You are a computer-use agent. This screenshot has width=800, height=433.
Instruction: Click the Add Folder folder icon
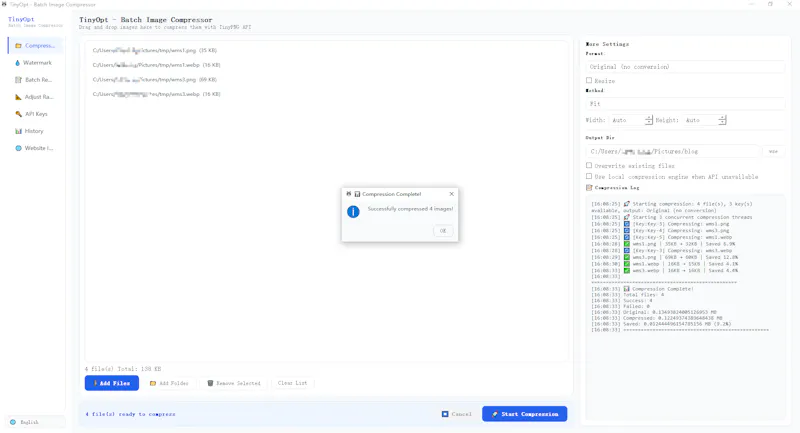(x=153, y=383)
